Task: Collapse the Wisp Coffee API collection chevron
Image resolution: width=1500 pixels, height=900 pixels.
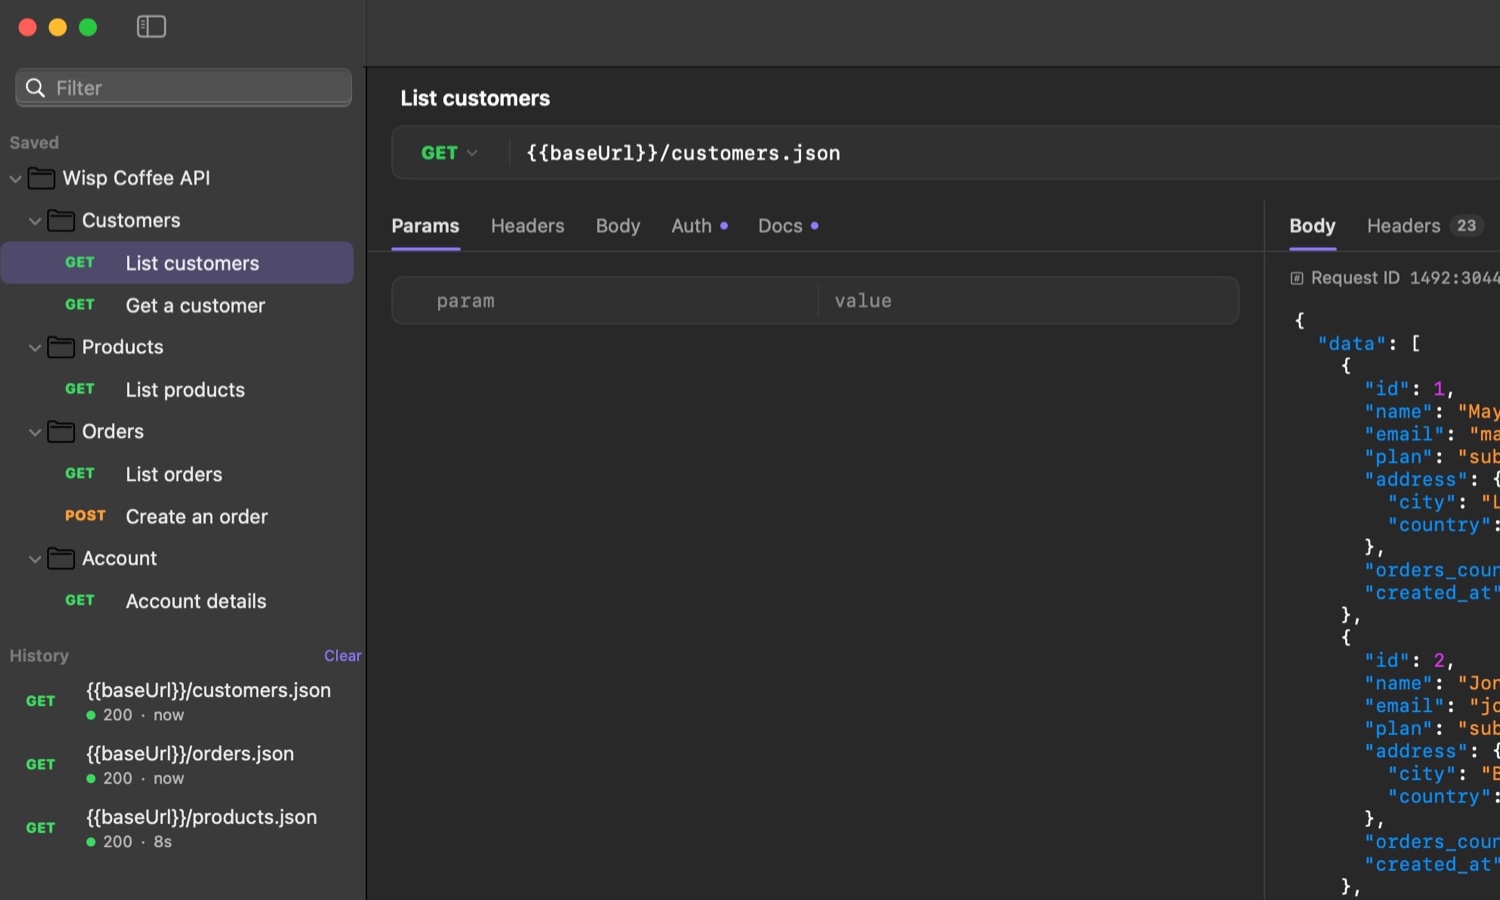Action: click(x=15, y=179)
